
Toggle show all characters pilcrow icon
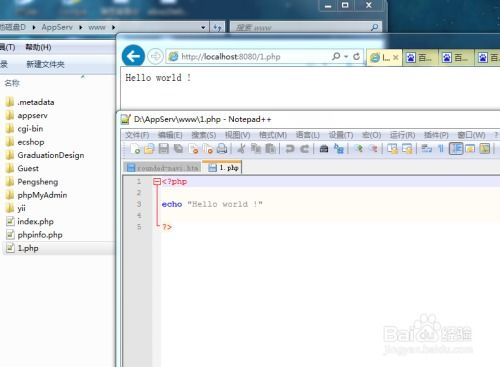[x=441, y=149]
